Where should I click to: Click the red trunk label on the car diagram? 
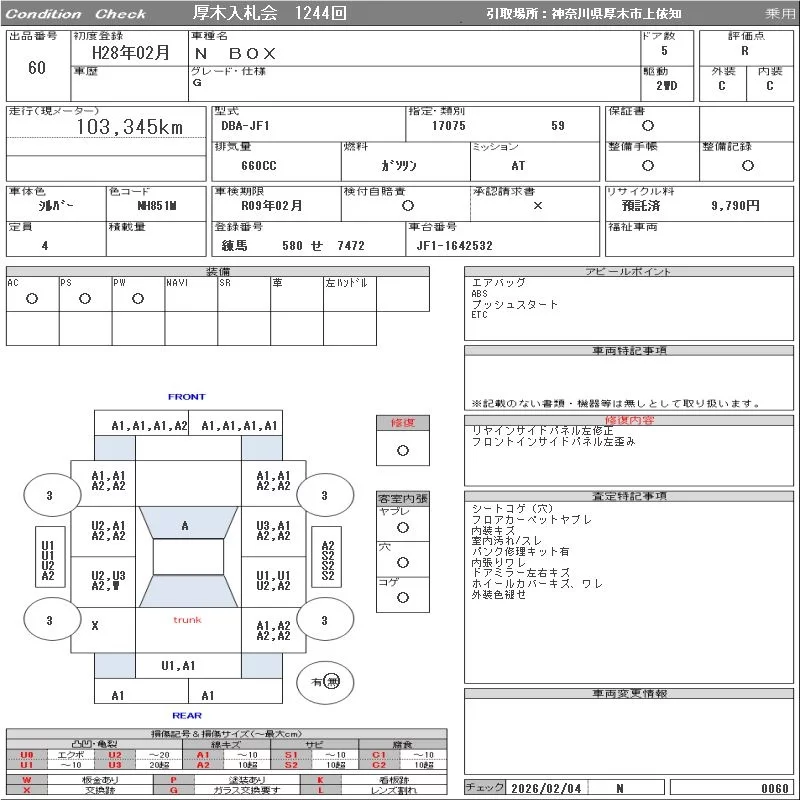pos(187,620)
